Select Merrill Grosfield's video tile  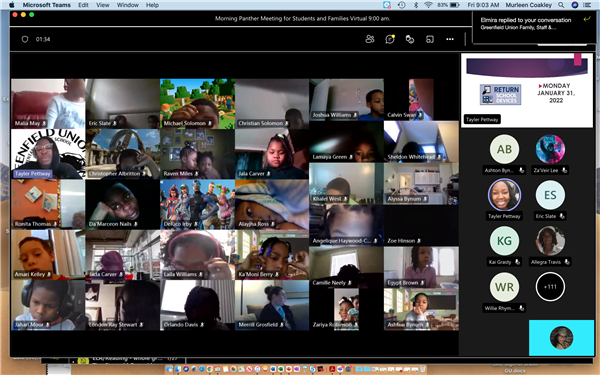click(272, 305)
